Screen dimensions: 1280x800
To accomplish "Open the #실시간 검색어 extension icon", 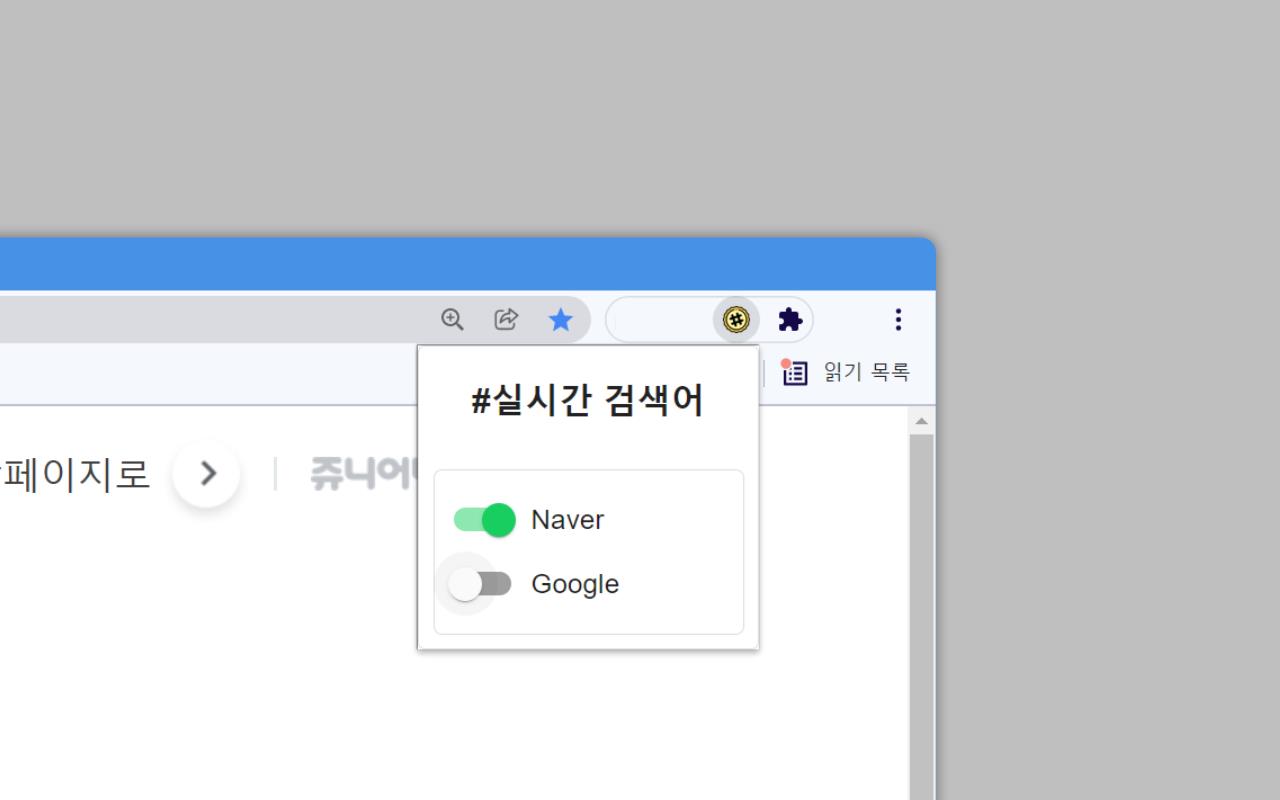I will (737, 319).
